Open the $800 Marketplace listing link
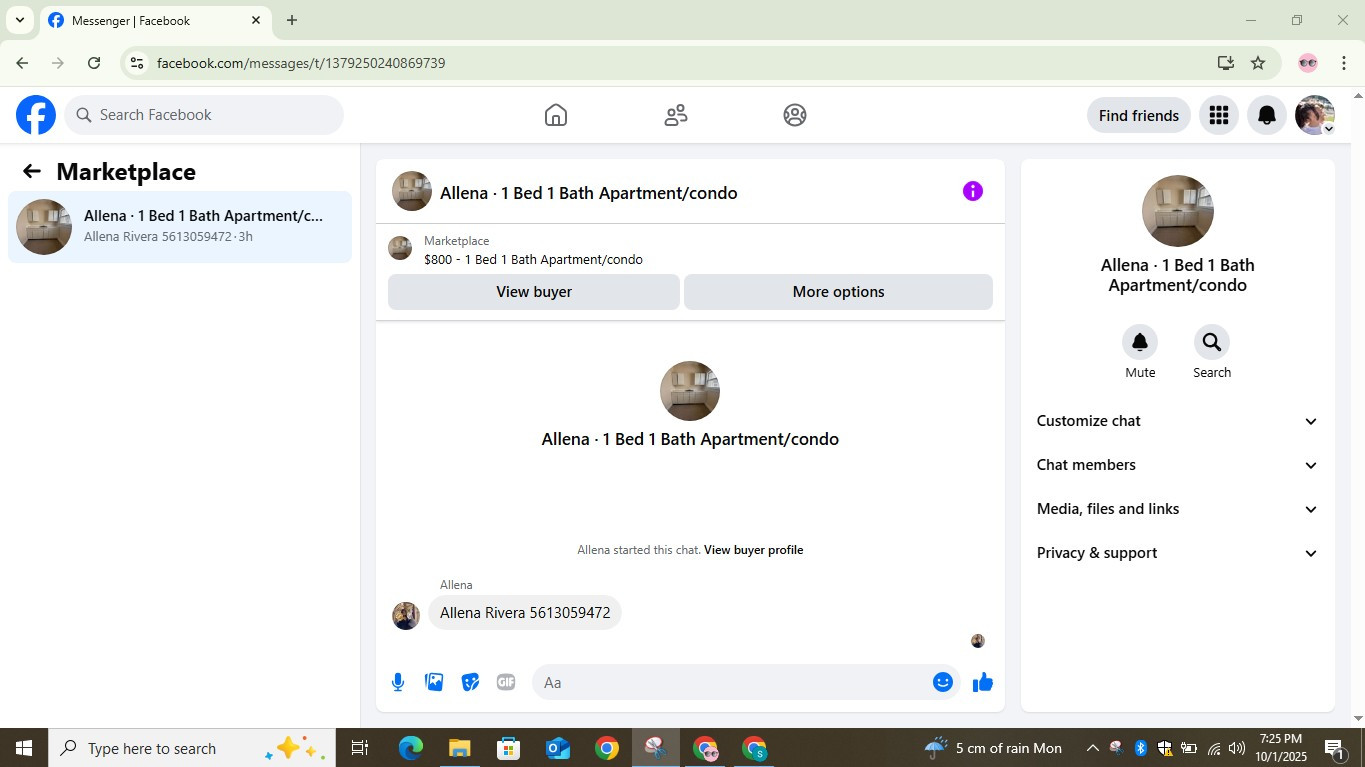Image resolution: width=1365 pixels, height=767 pixels. pos(533,259)
